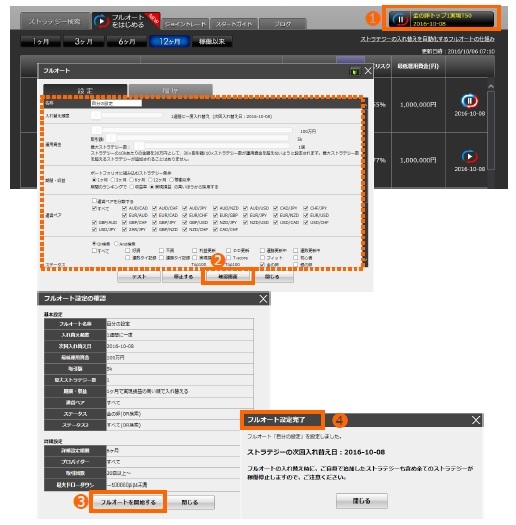Close the フルオート設定完了 dialog with X icon
This screenshot has height=525, width=516.
click(476, 420)
